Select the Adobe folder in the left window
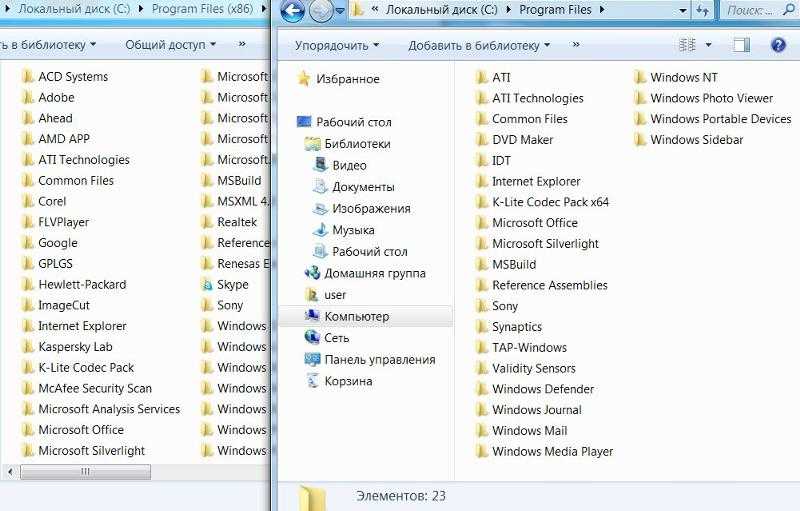800x511 pixels. (x=48, y=97)
